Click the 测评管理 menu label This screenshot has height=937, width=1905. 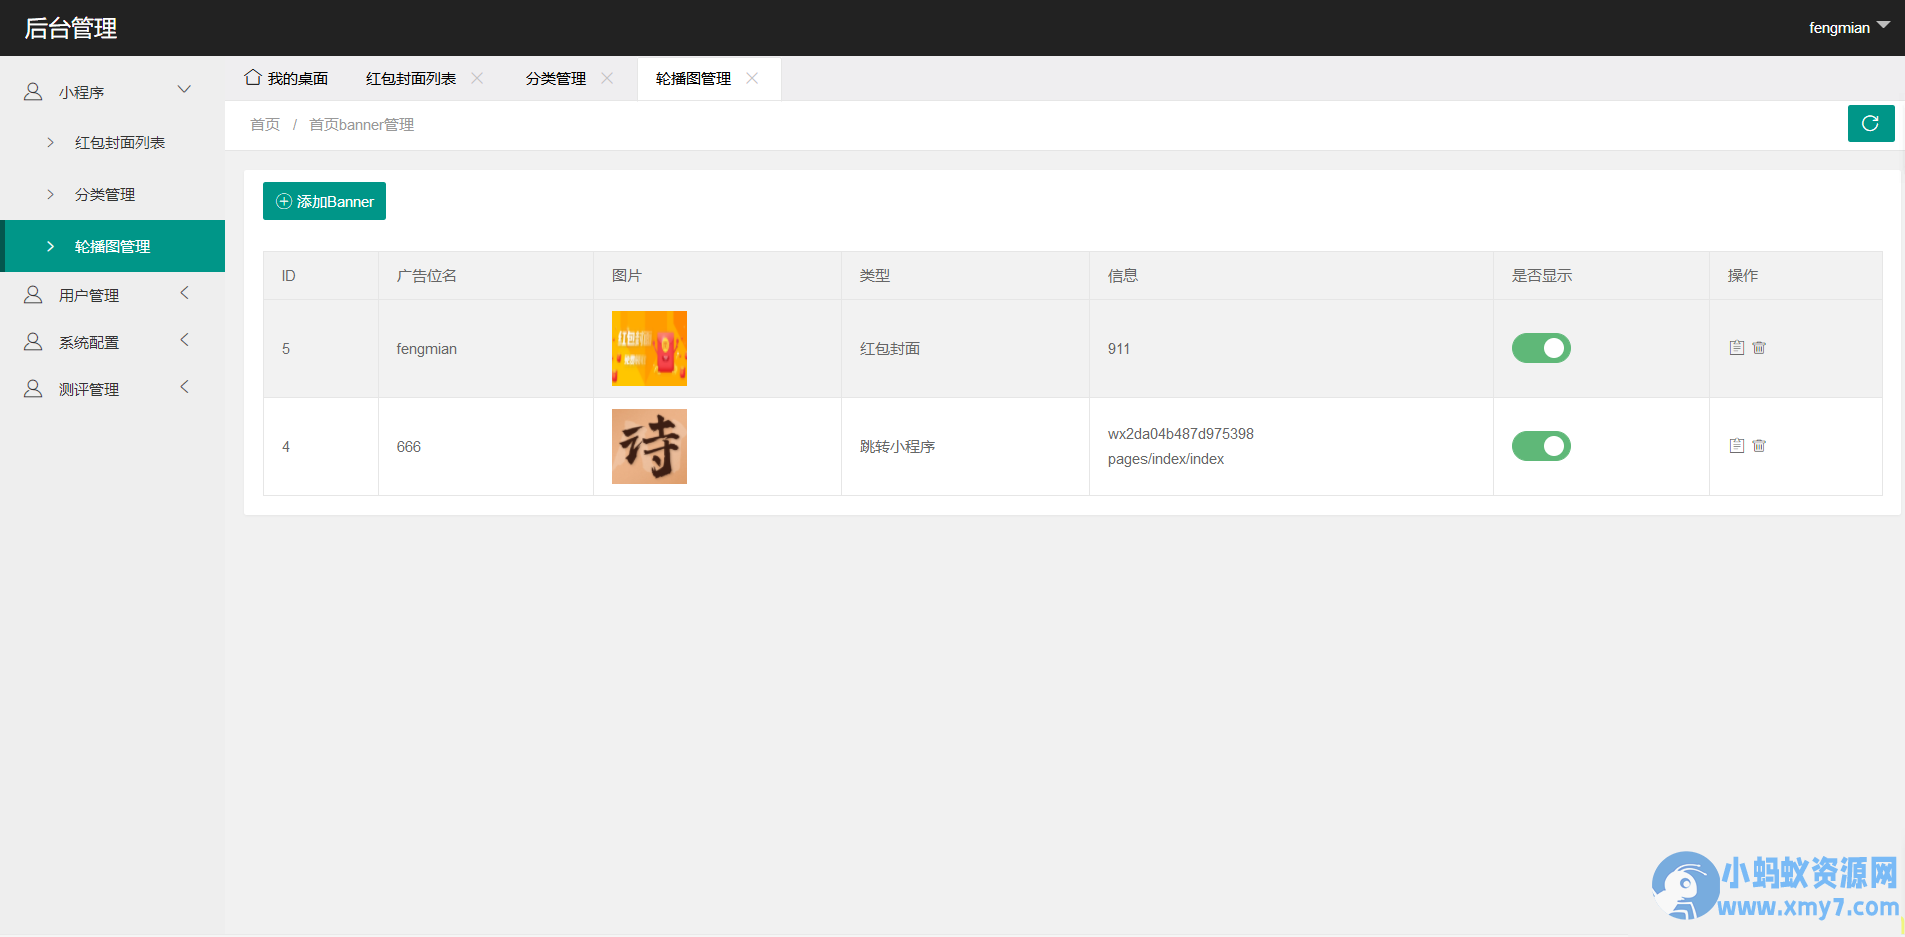pos(89,389)
